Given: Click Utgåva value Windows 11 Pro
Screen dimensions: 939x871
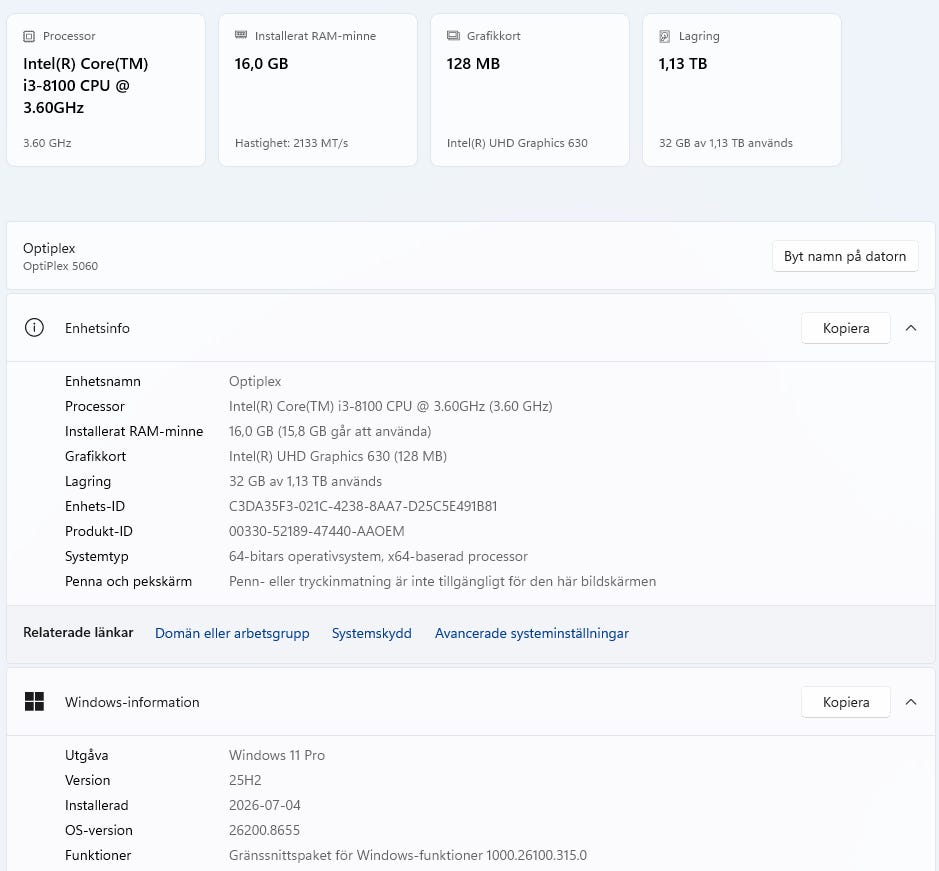Looking at the screenshot, I should (277, 755).
